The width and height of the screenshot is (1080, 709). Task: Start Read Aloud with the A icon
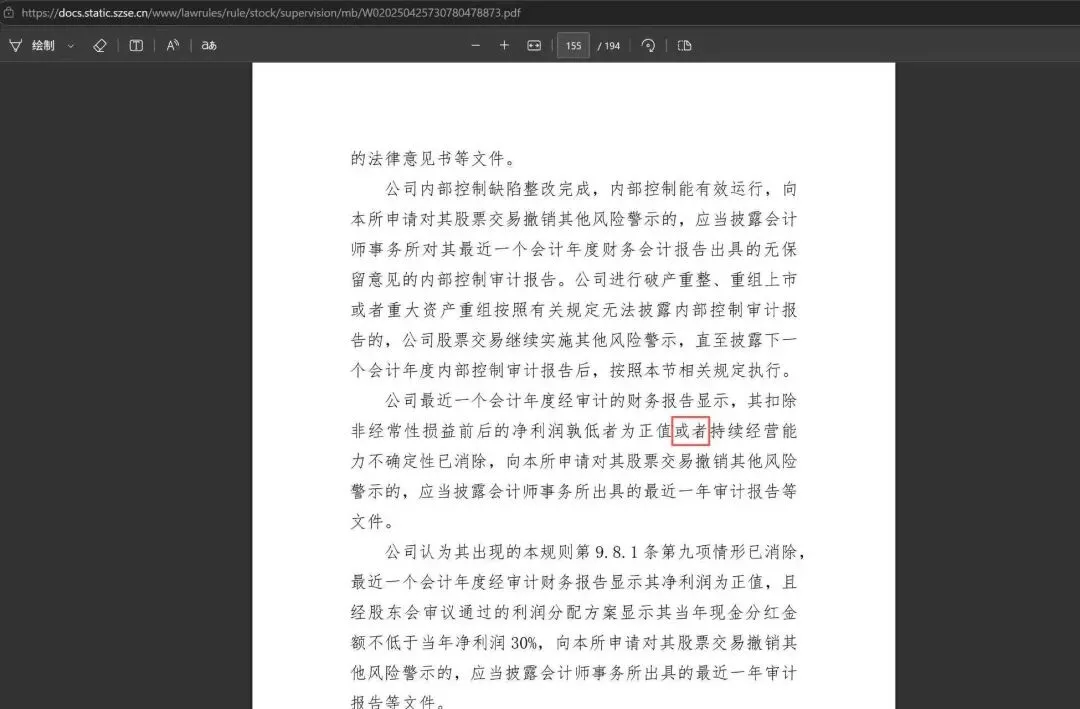coord(173,45)
